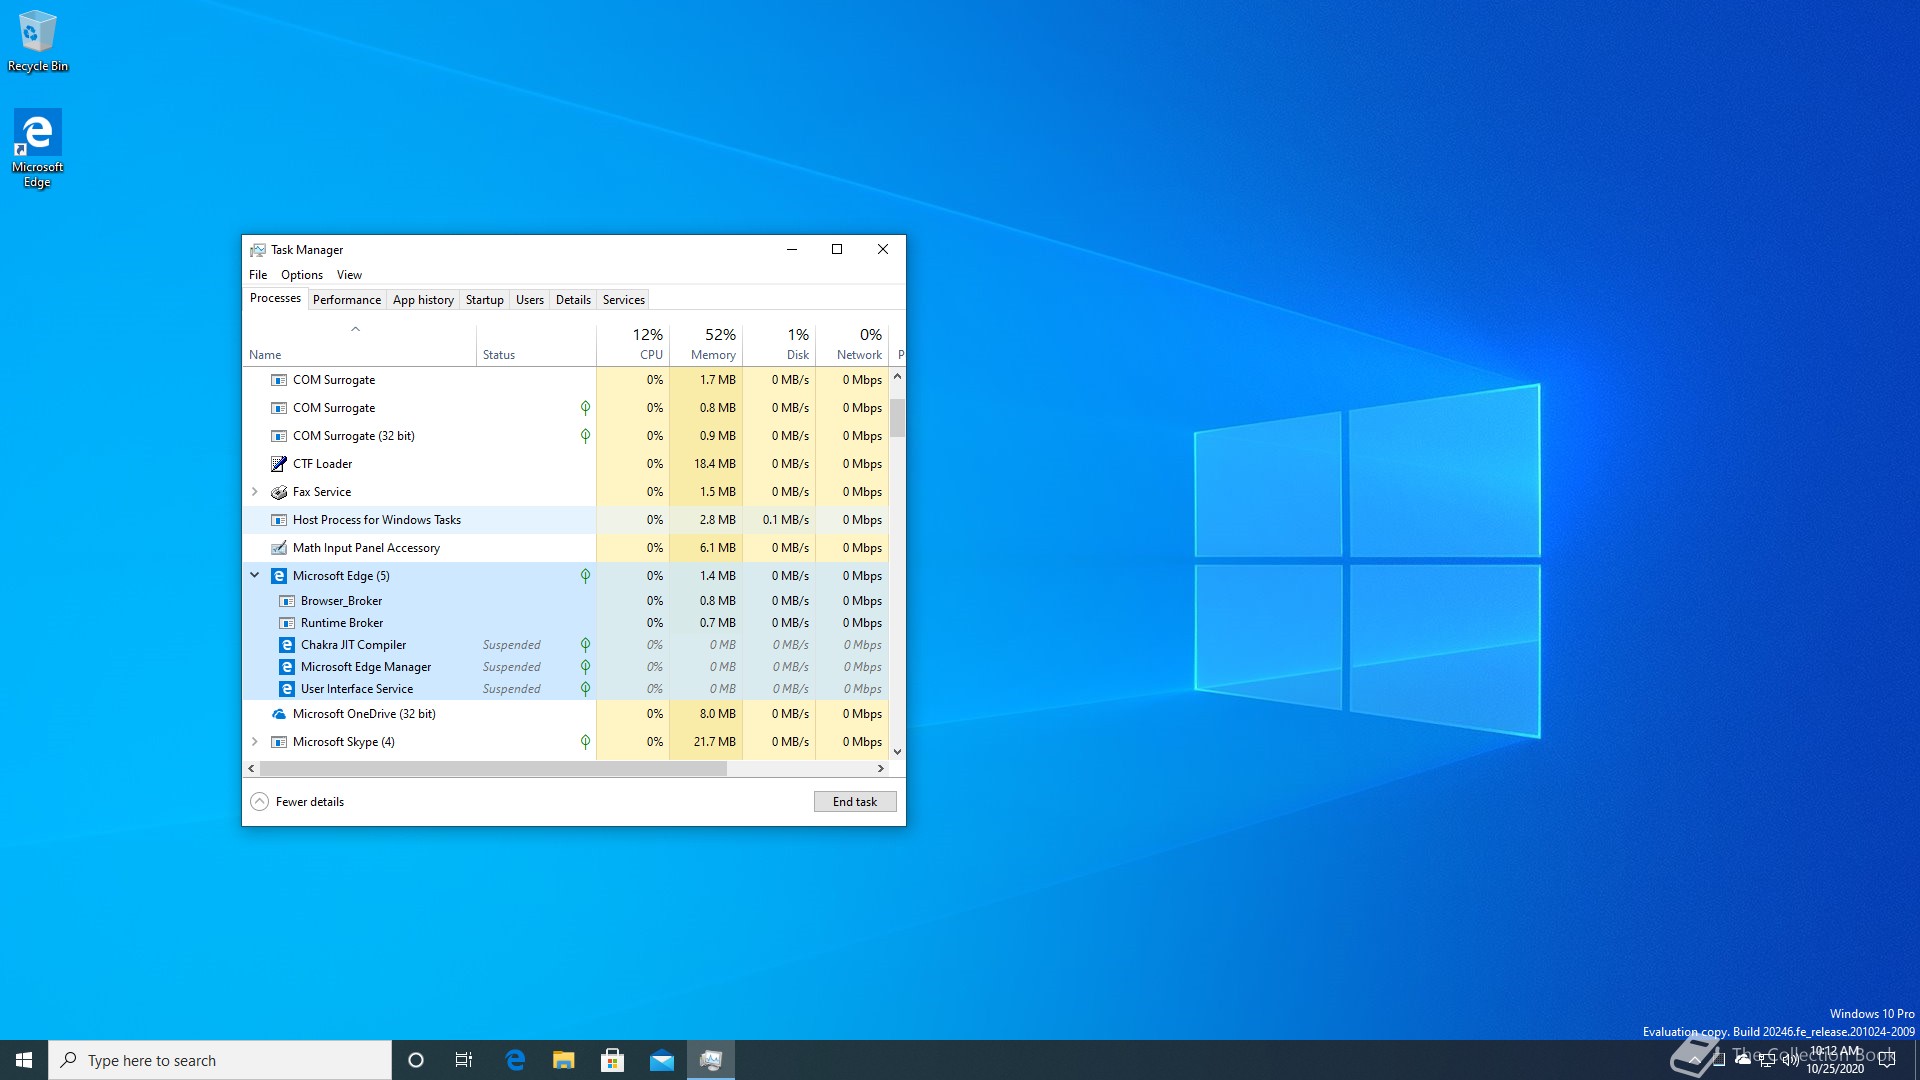Click the scroll down arrow of the process list
1920x1080 pixels.
tap(897, 752)
